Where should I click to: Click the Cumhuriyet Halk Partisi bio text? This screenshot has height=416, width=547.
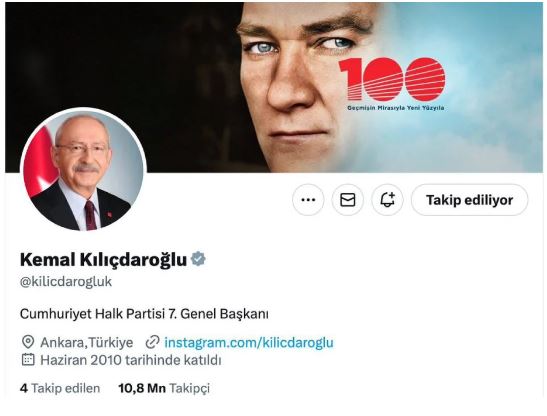(x=144, y=314)
